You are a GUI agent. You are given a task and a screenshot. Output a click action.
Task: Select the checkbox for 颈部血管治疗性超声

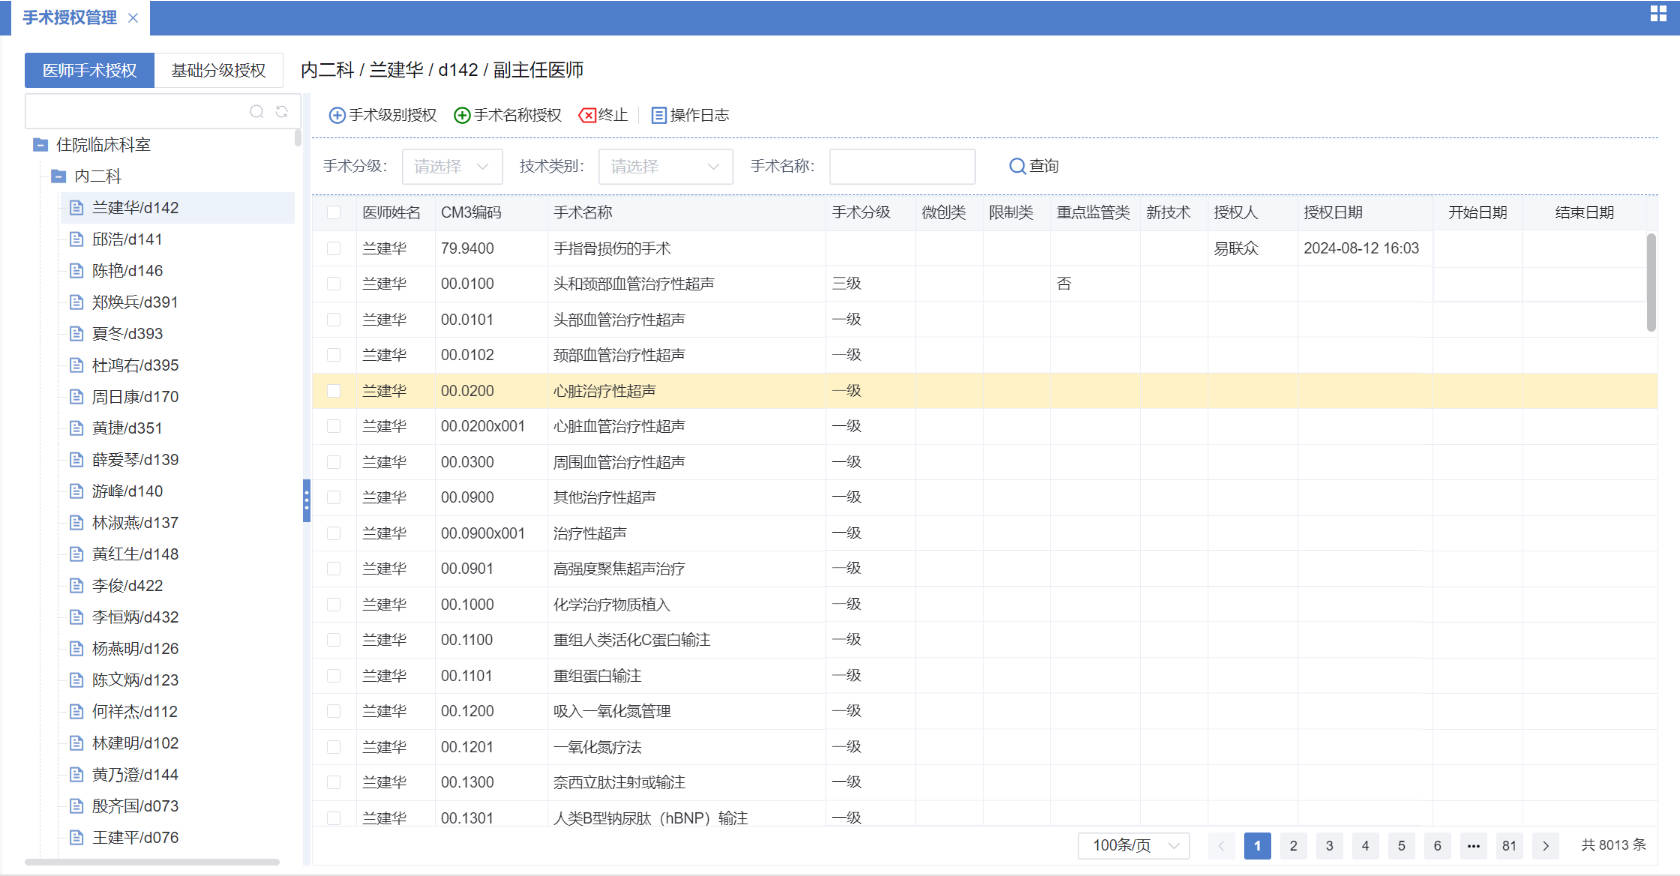point(334,355)
